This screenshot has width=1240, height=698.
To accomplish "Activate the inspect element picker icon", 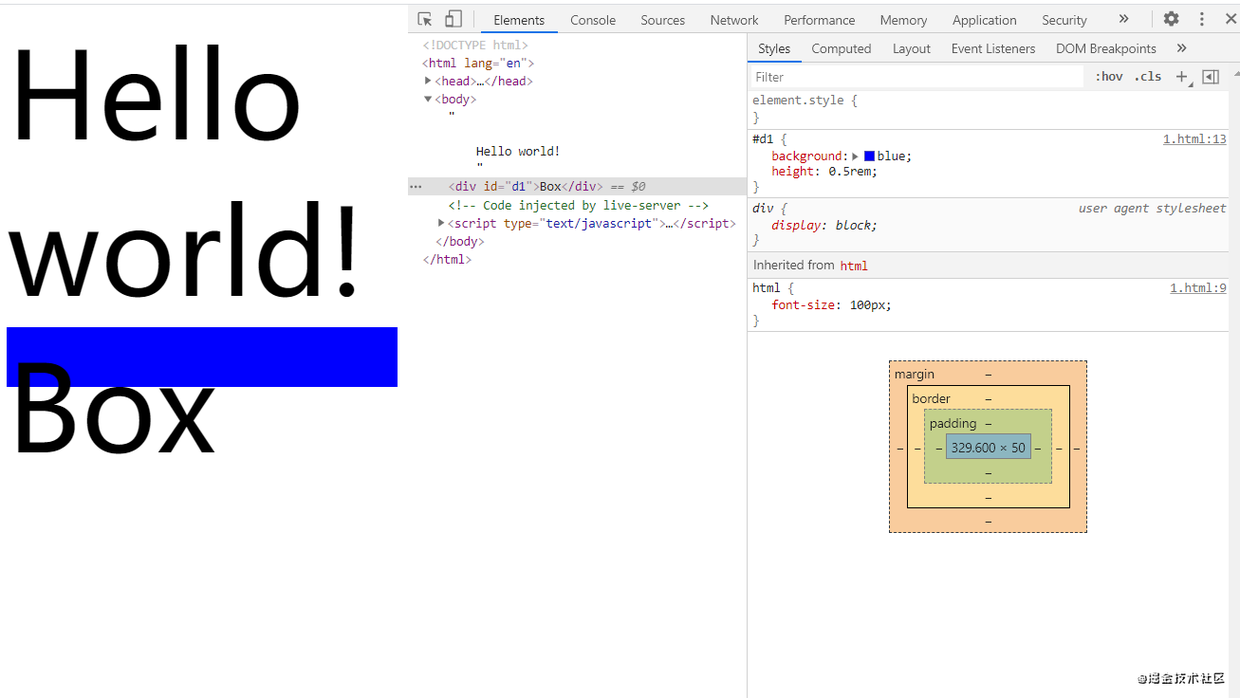I will (425, 19).
